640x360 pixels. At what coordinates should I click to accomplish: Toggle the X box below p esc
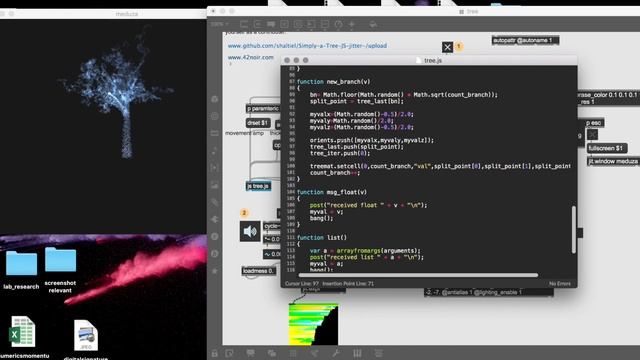click(x=592, y=135)
